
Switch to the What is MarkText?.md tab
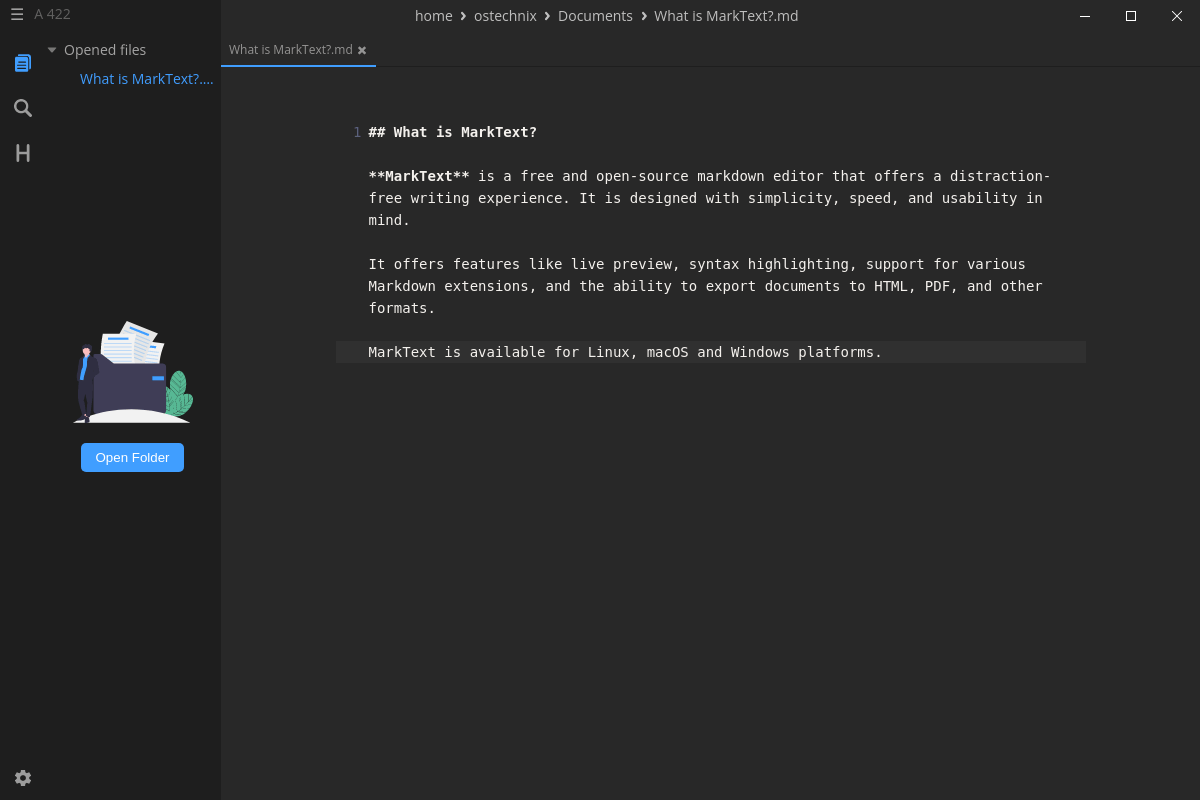coord(290,50)
